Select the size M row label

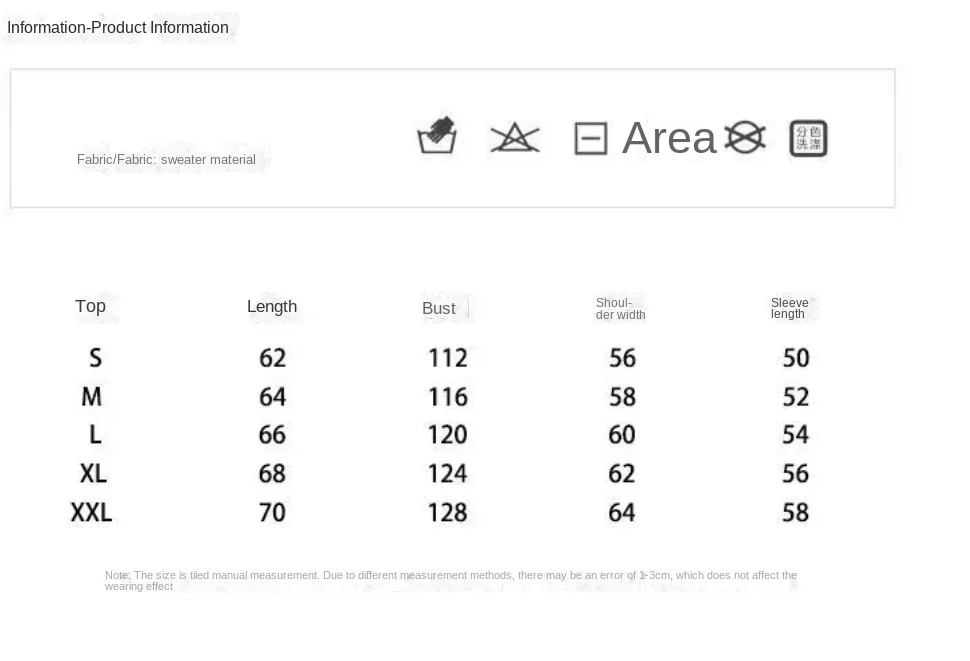(x=92, y=396)
